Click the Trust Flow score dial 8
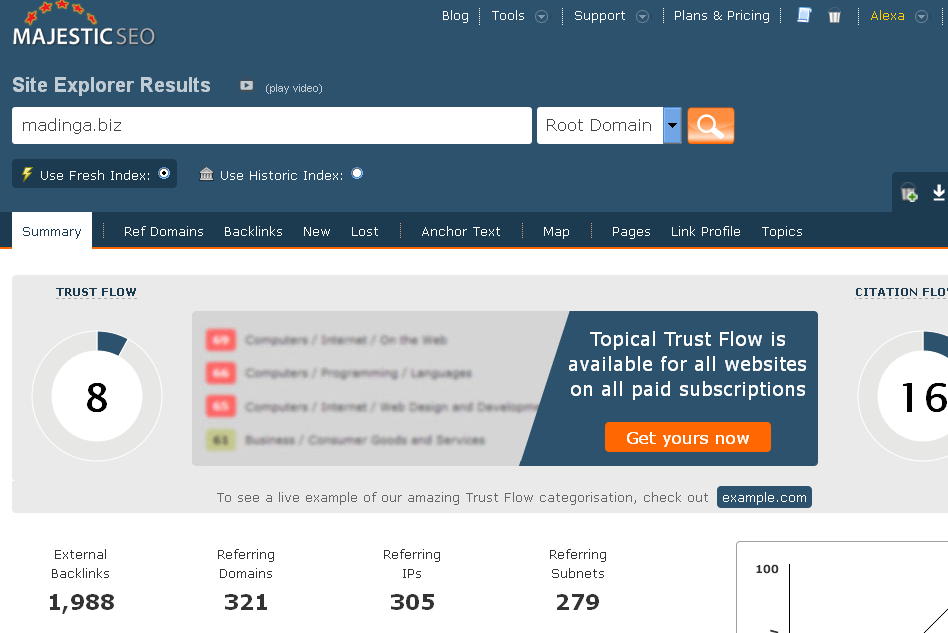 pyautogui.click(x=97, y=396)
